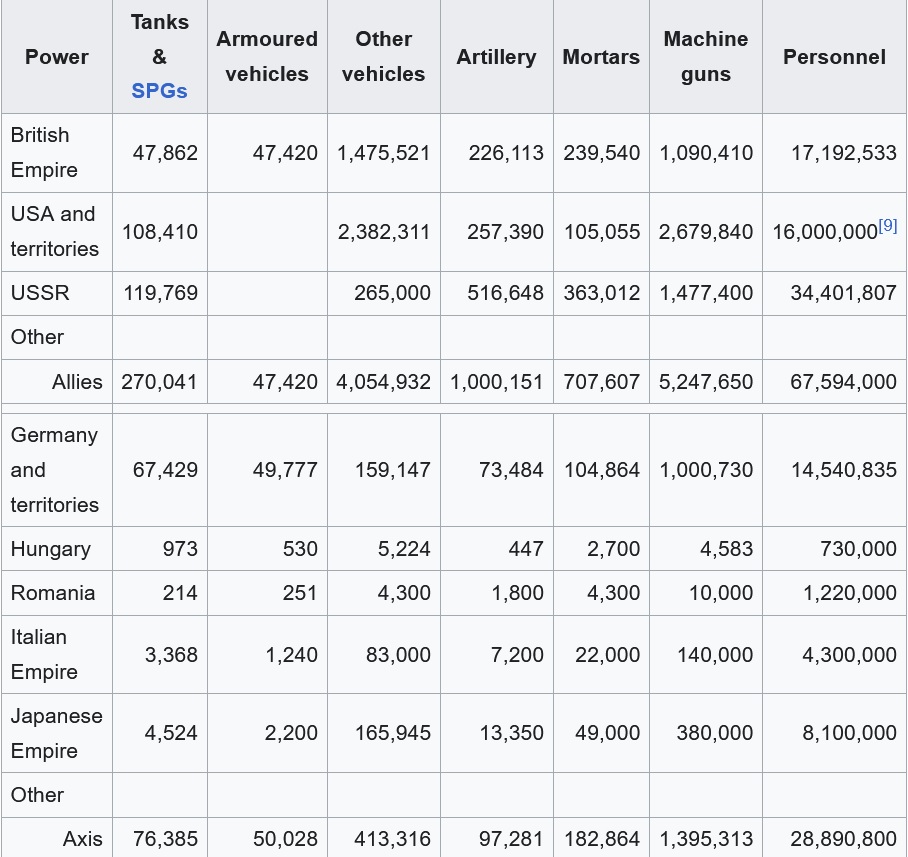Select the Romania row label

[x=53, y=593]
